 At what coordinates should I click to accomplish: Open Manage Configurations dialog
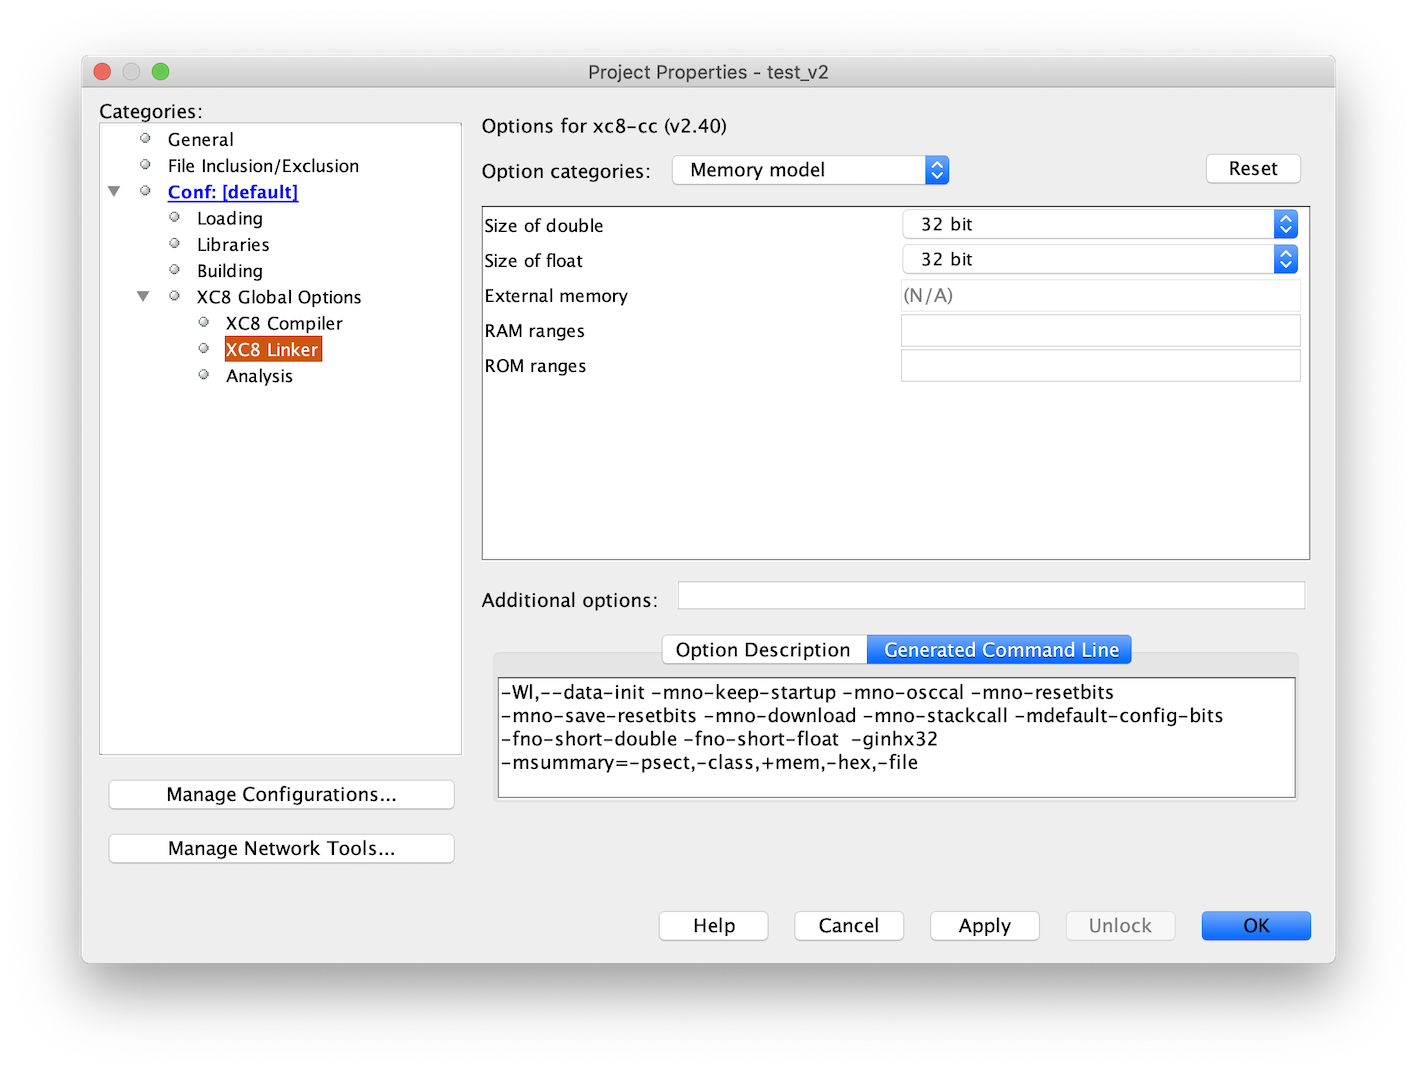click(x=281, y=795)
